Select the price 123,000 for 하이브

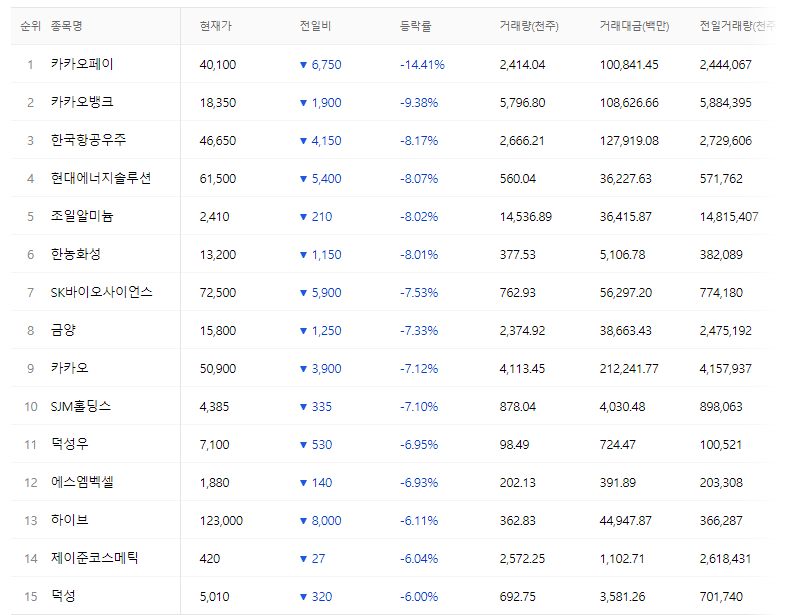pos(221,521)
